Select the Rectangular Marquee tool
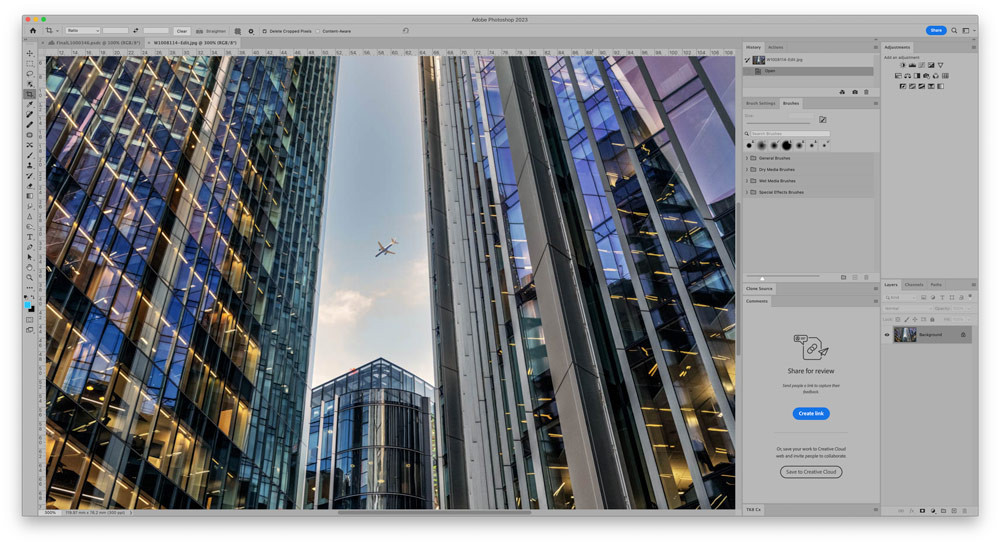Viewport: 1000px width, 545px height. 30,64
